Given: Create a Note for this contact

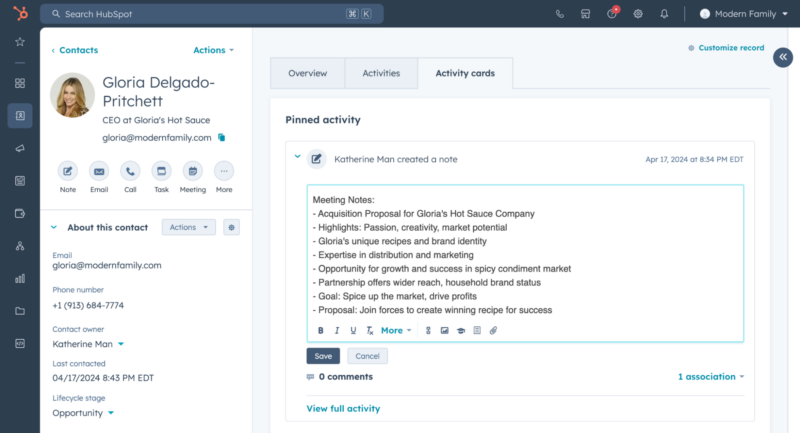Looking at the screenshot, I should click(67, 171).
